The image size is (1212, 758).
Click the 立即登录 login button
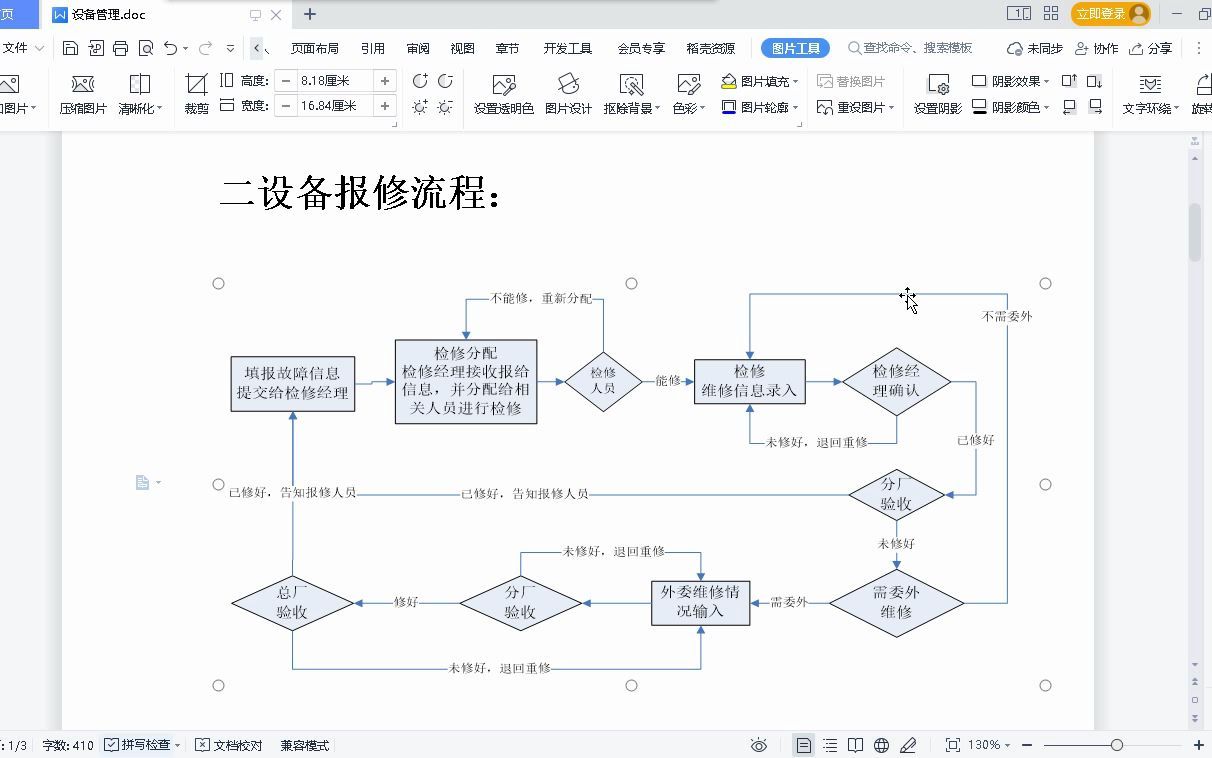point(1111,14)
